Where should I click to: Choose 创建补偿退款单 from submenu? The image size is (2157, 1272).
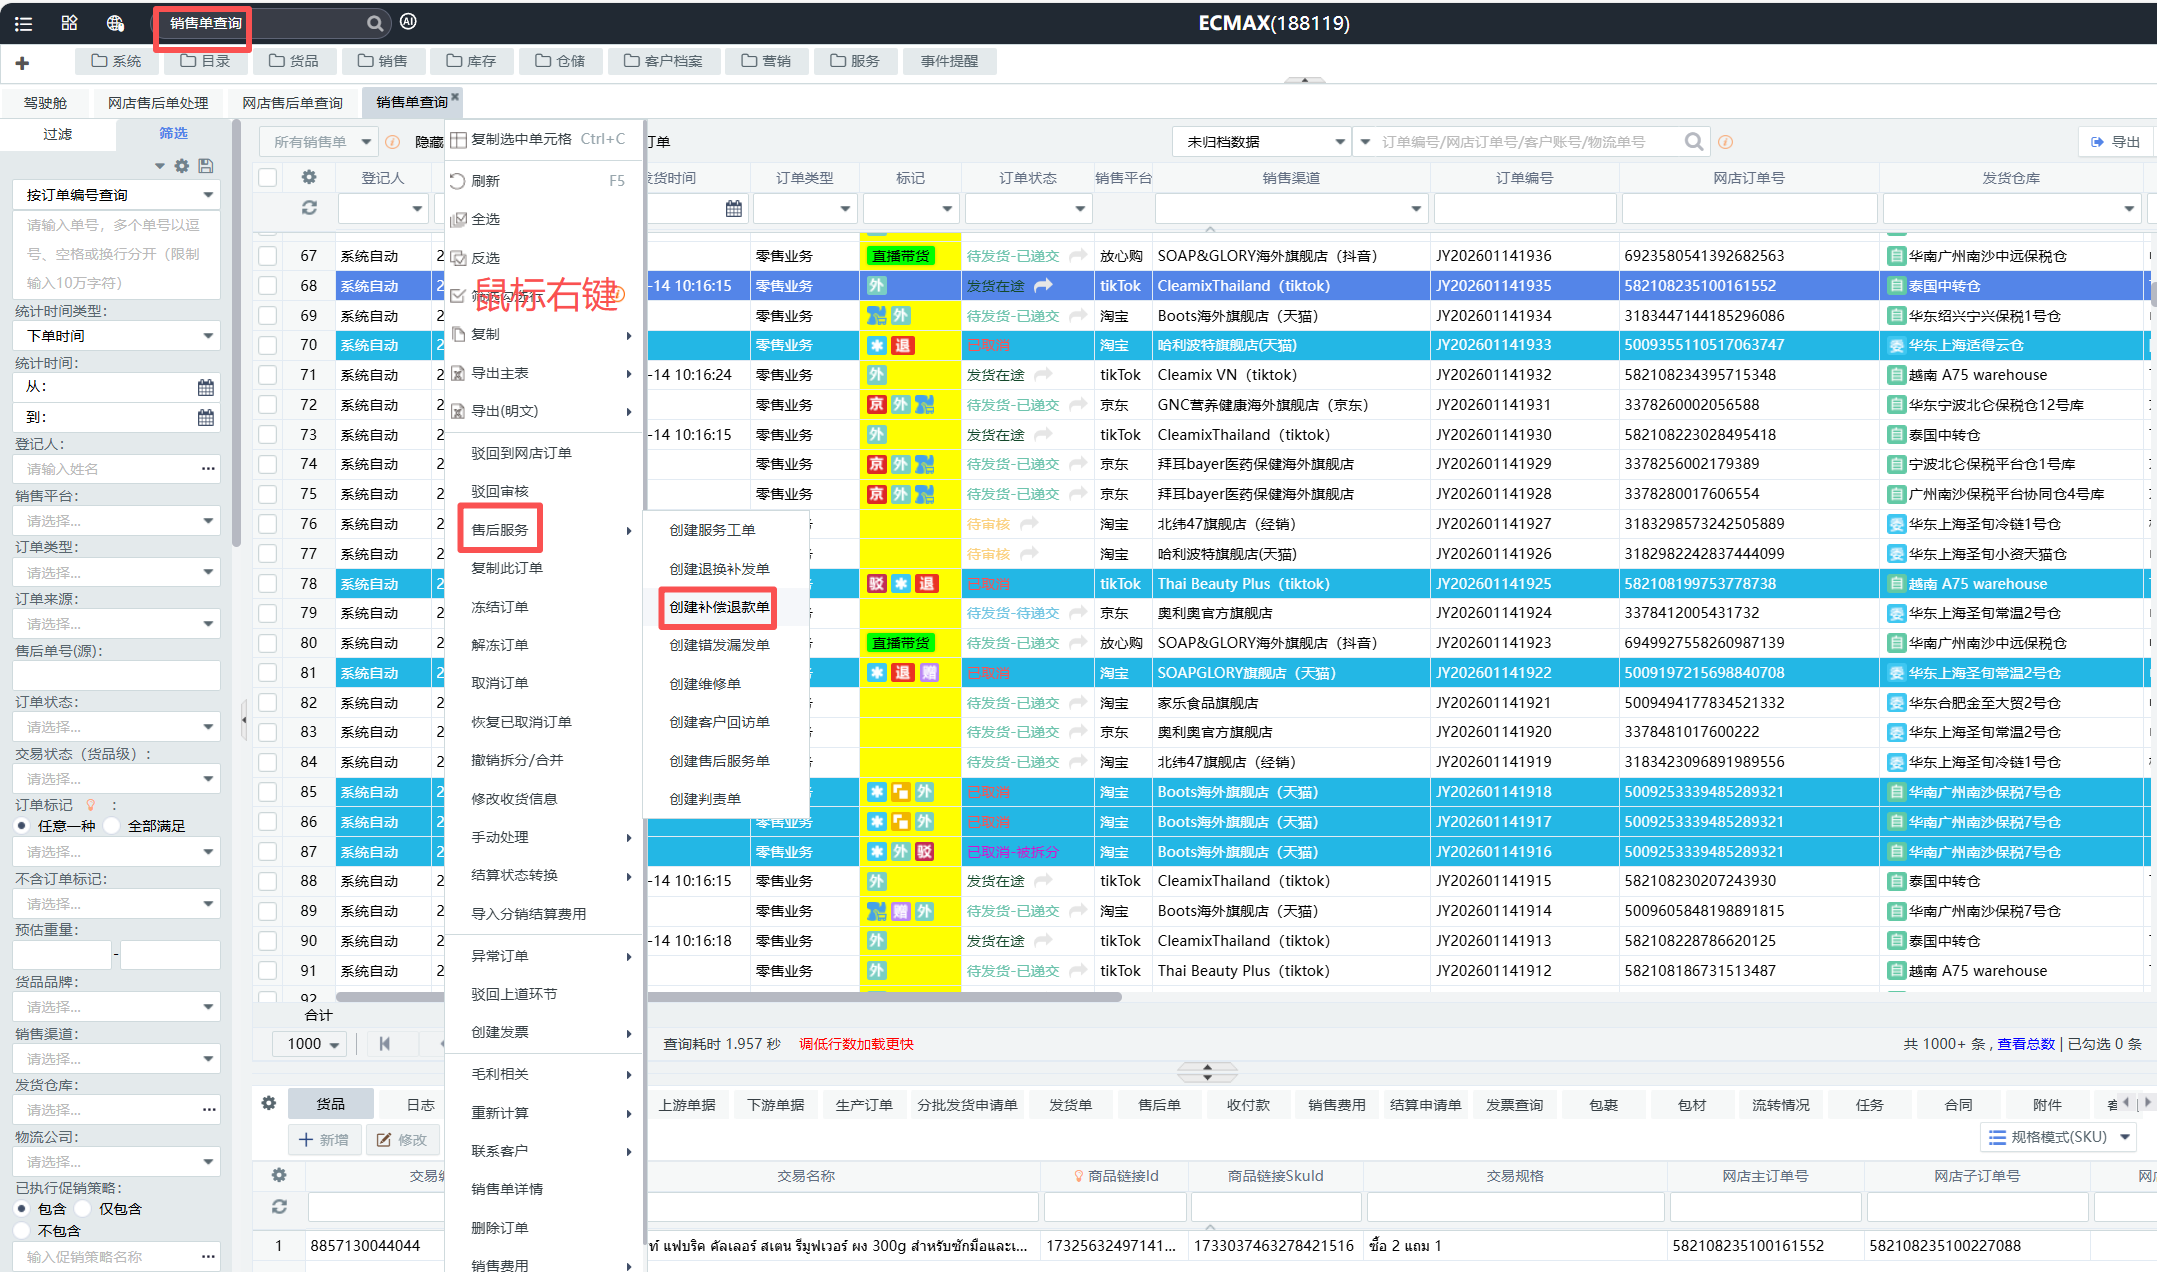[x=719, y=607]
